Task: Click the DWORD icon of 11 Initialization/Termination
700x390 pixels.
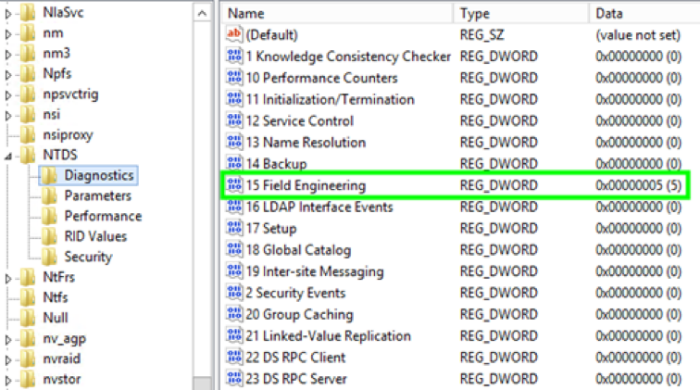Action: (234, 99)
